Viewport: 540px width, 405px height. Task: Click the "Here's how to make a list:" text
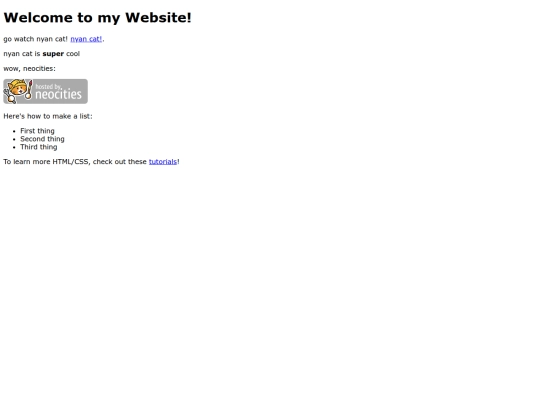click(x=48, y=116)
